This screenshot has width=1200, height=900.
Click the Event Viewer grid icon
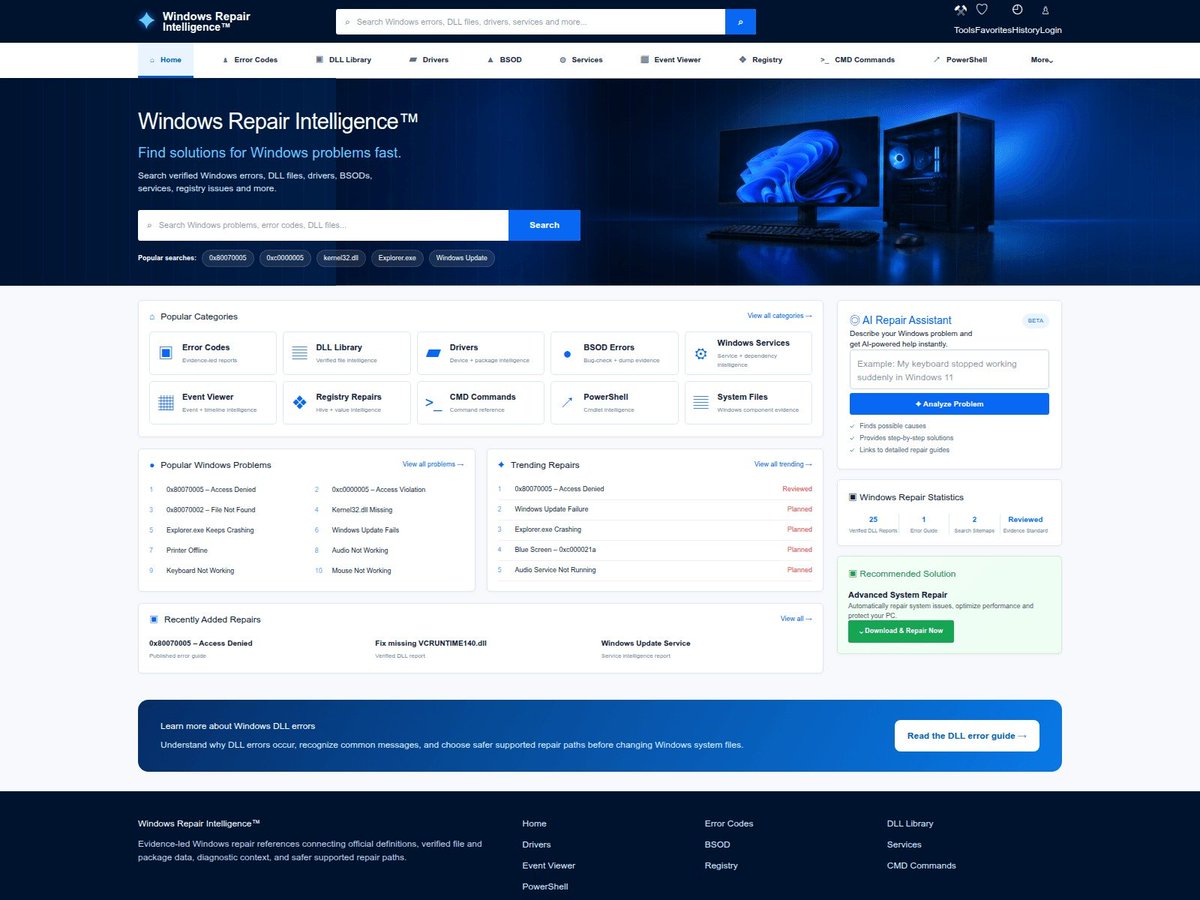point(166,403)
